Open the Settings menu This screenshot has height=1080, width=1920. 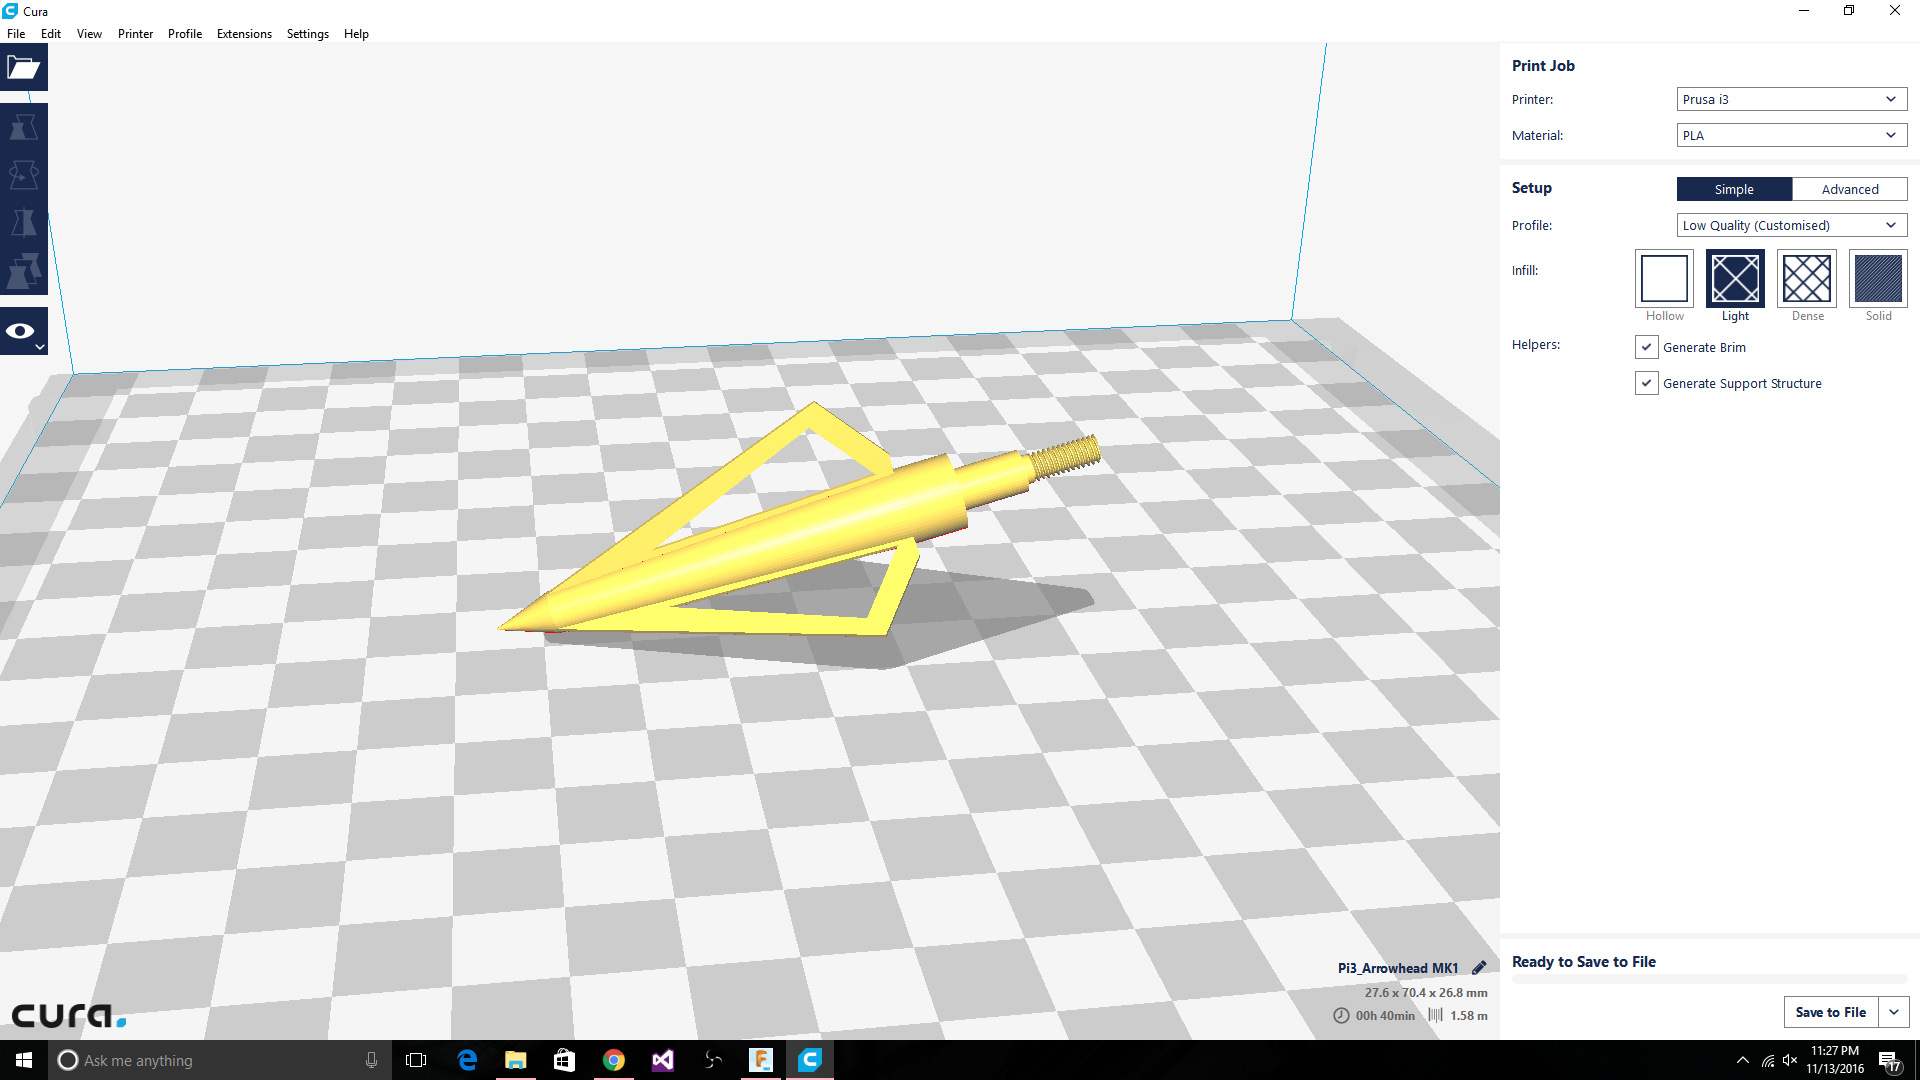click(308, 34)
